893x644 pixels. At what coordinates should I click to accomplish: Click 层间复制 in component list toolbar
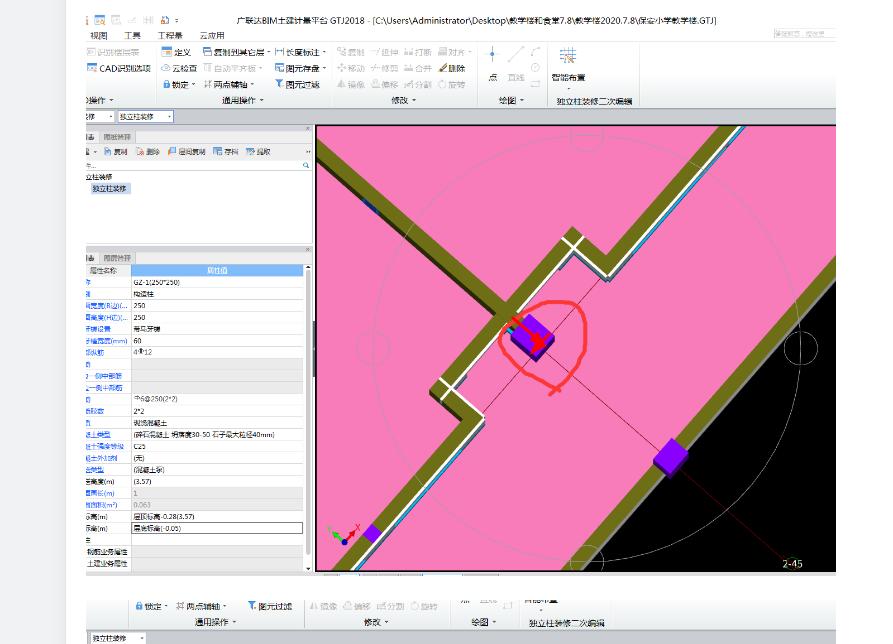(186, 152)
